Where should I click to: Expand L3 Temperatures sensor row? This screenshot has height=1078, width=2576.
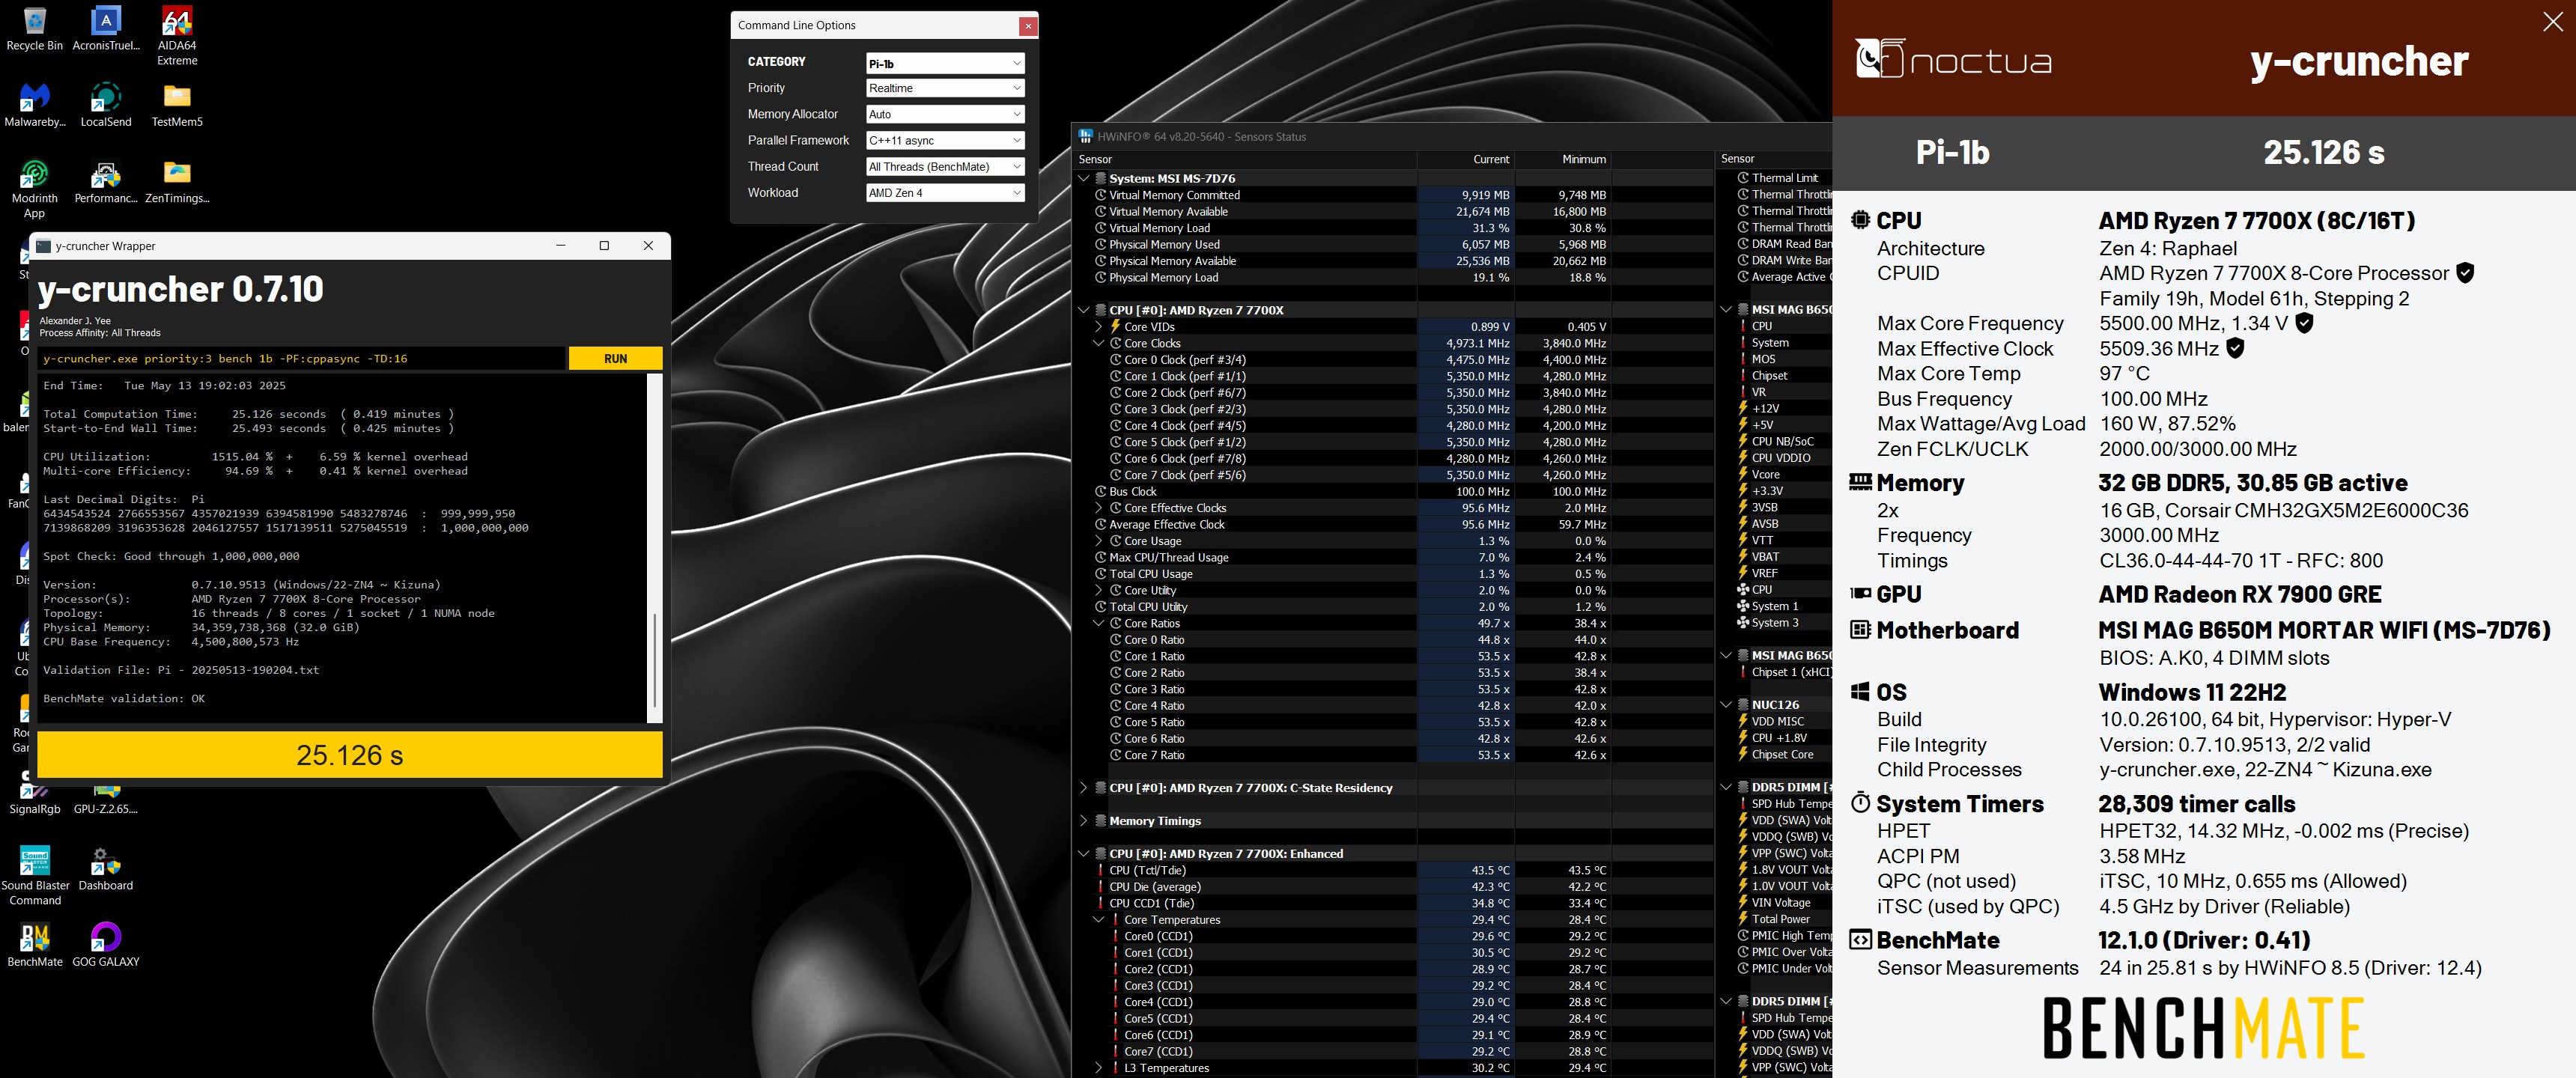[1098, 1068]
